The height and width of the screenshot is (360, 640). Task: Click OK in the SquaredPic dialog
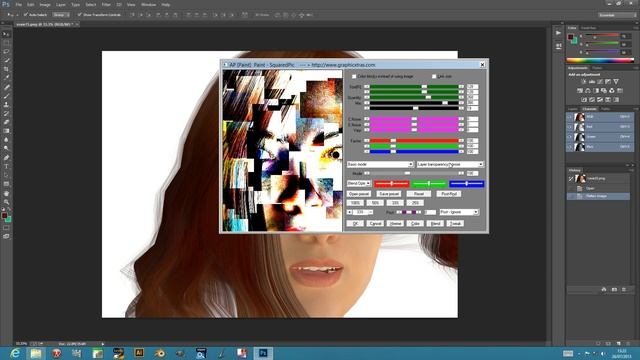355,224
